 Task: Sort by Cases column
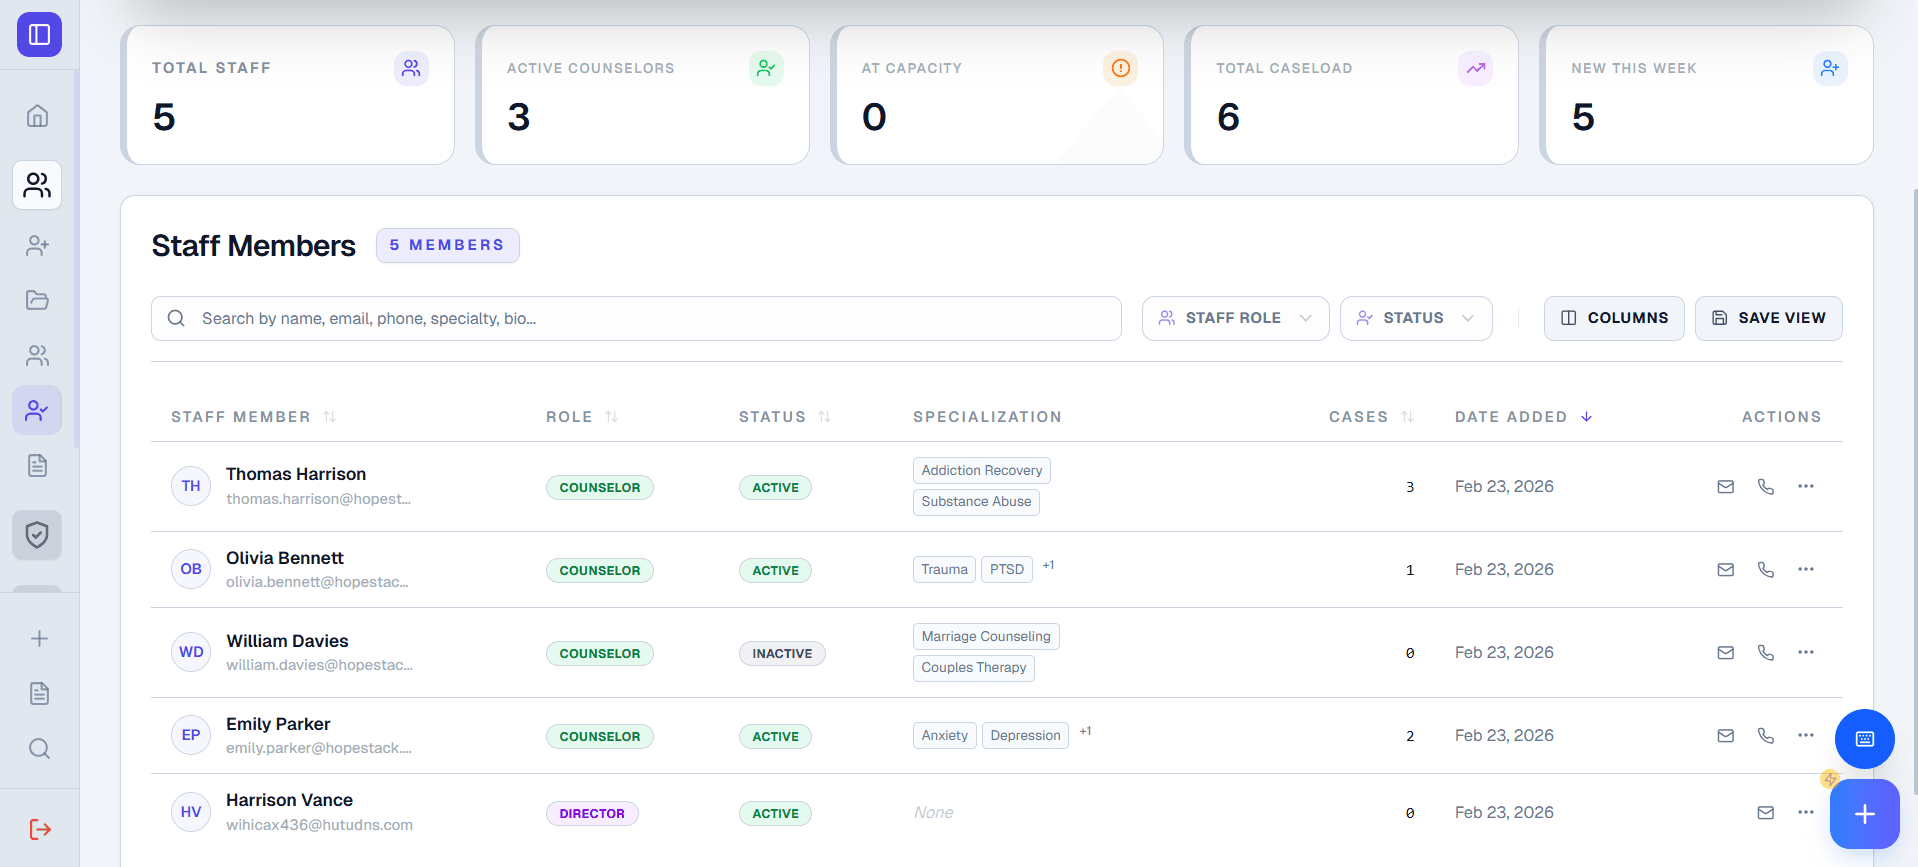(1371, 417)
